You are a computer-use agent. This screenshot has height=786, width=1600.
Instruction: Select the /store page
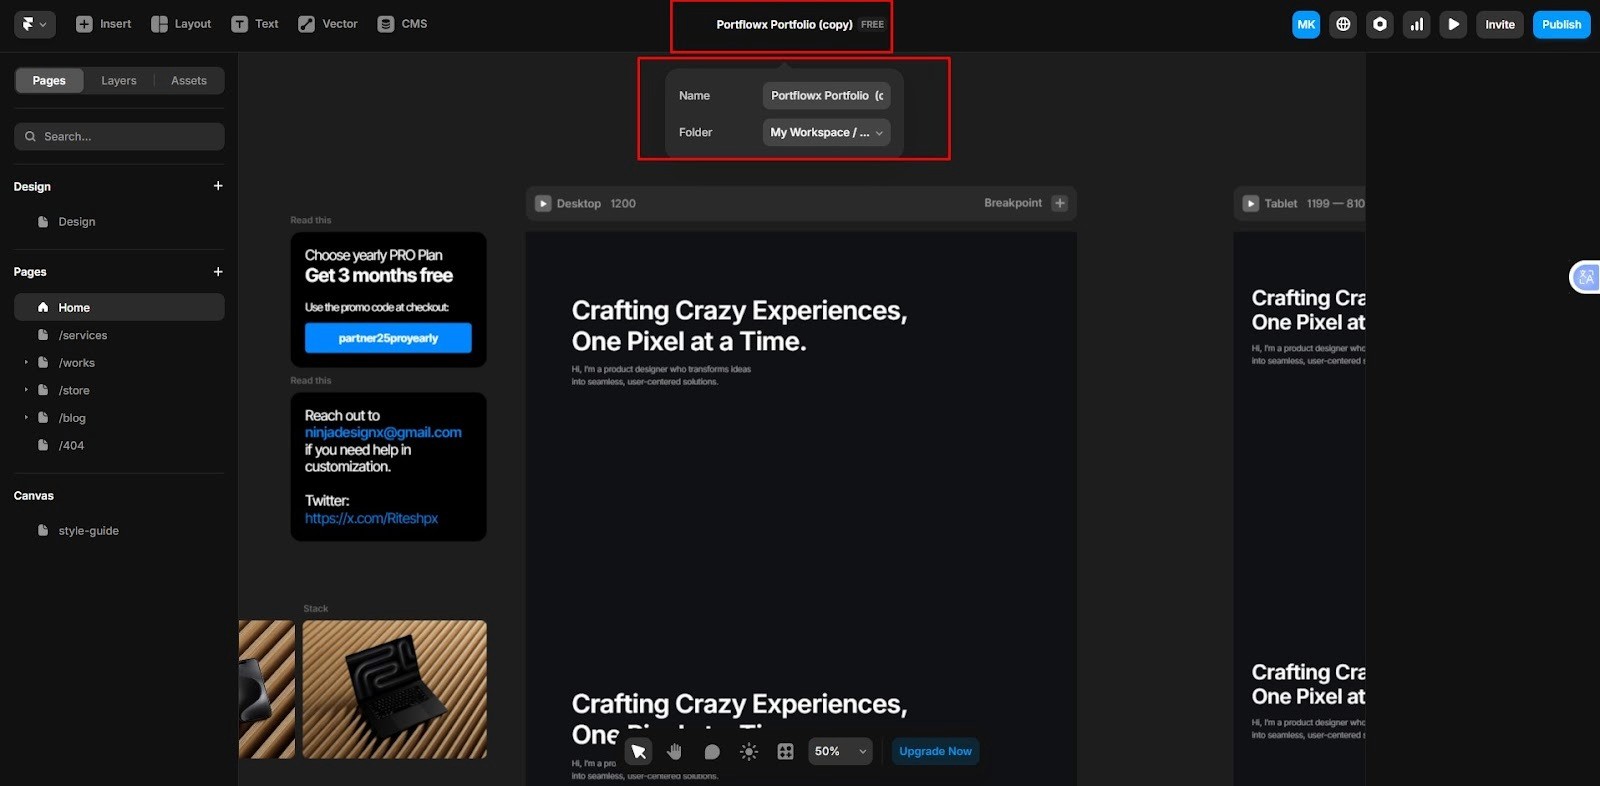click(119, 390)
